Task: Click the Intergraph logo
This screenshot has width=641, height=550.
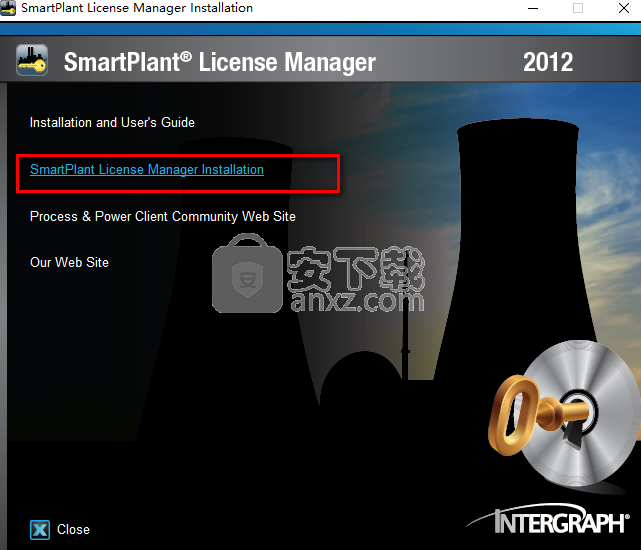Action: pyautogui.click(x=548, y=520)
